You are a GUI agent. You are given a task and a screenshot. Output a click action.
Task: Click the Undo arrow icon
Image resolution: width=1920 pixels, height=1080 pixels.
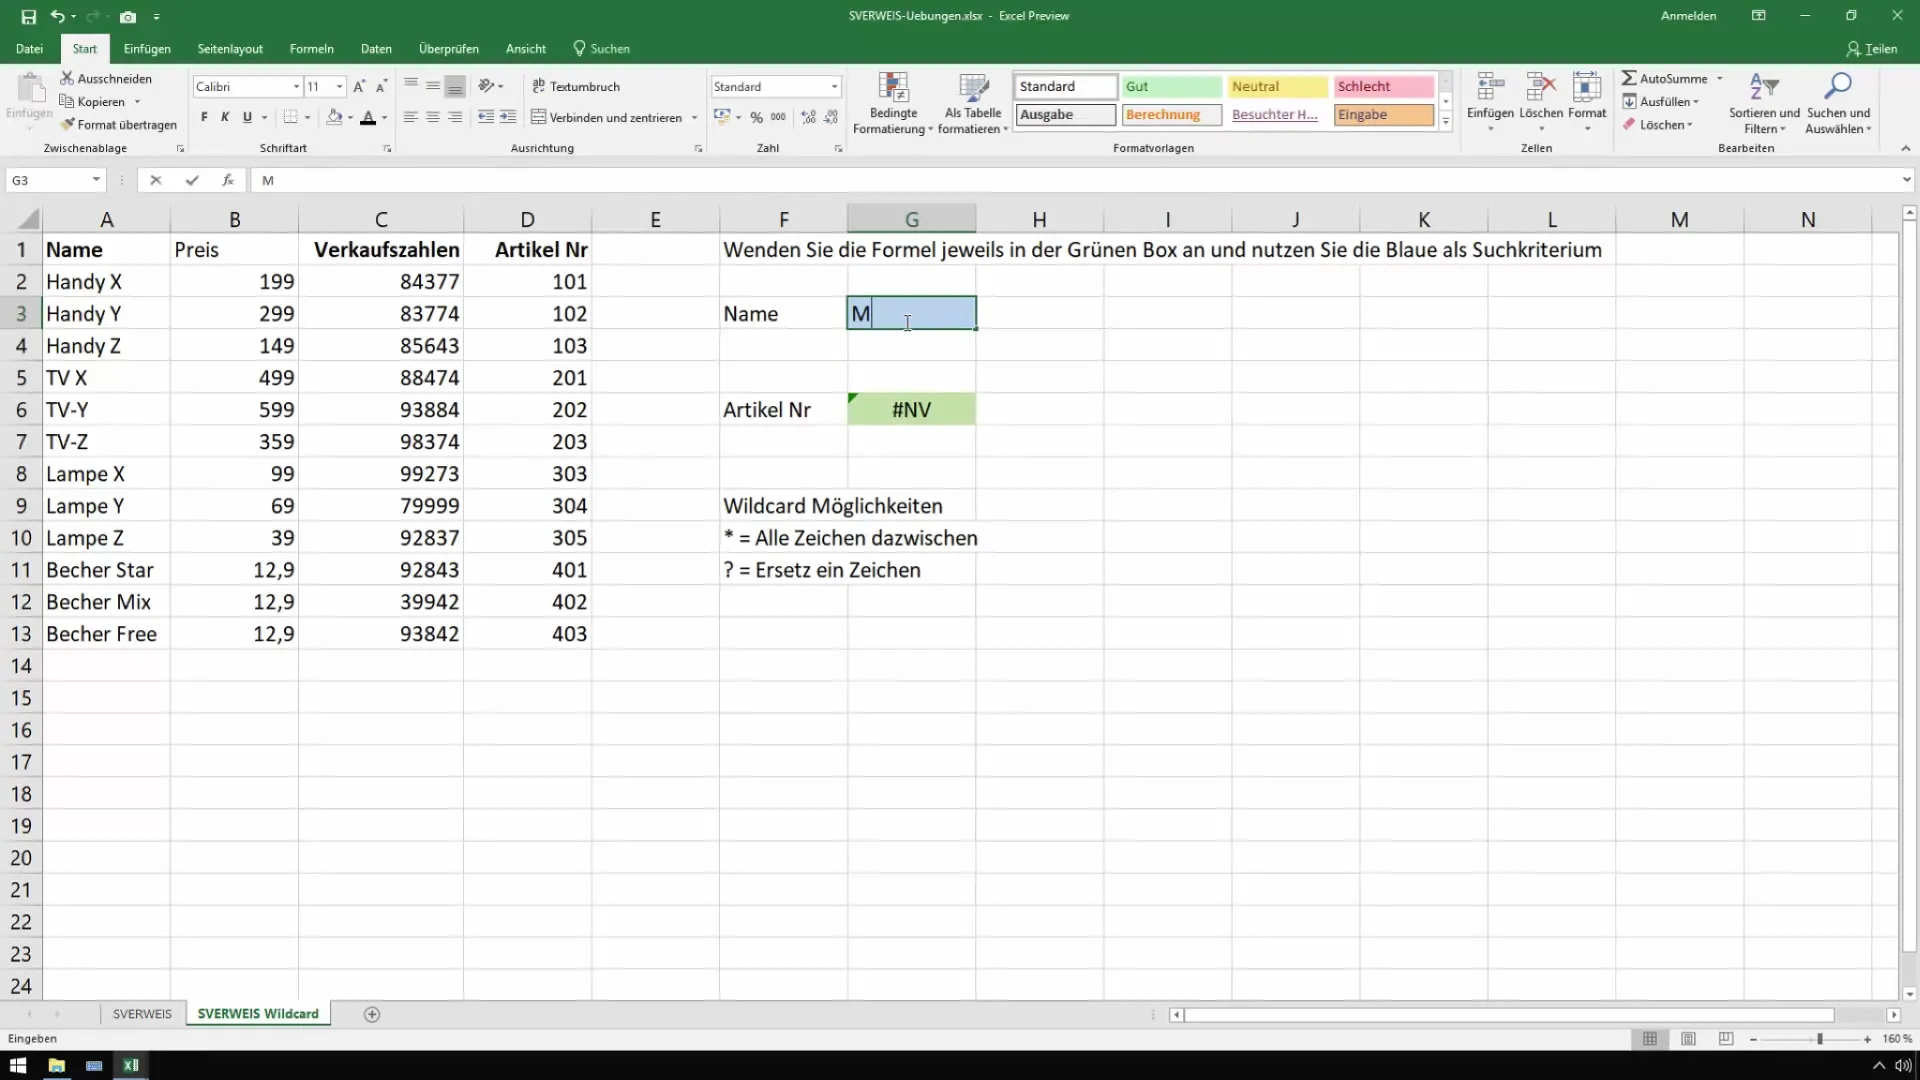pos(58,16)
